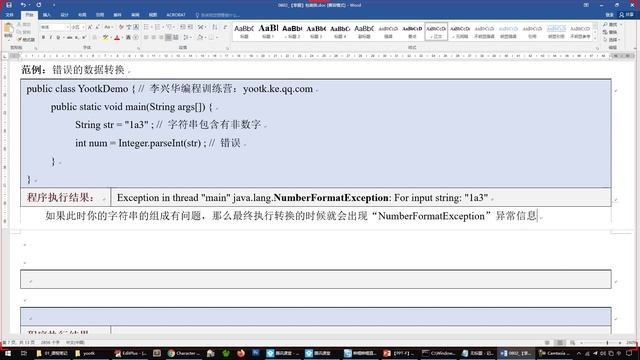The height and width of the screenshot is (360, 640).
Task: Decrease font size with the shrink font icon
Action: tap(97, 27)
